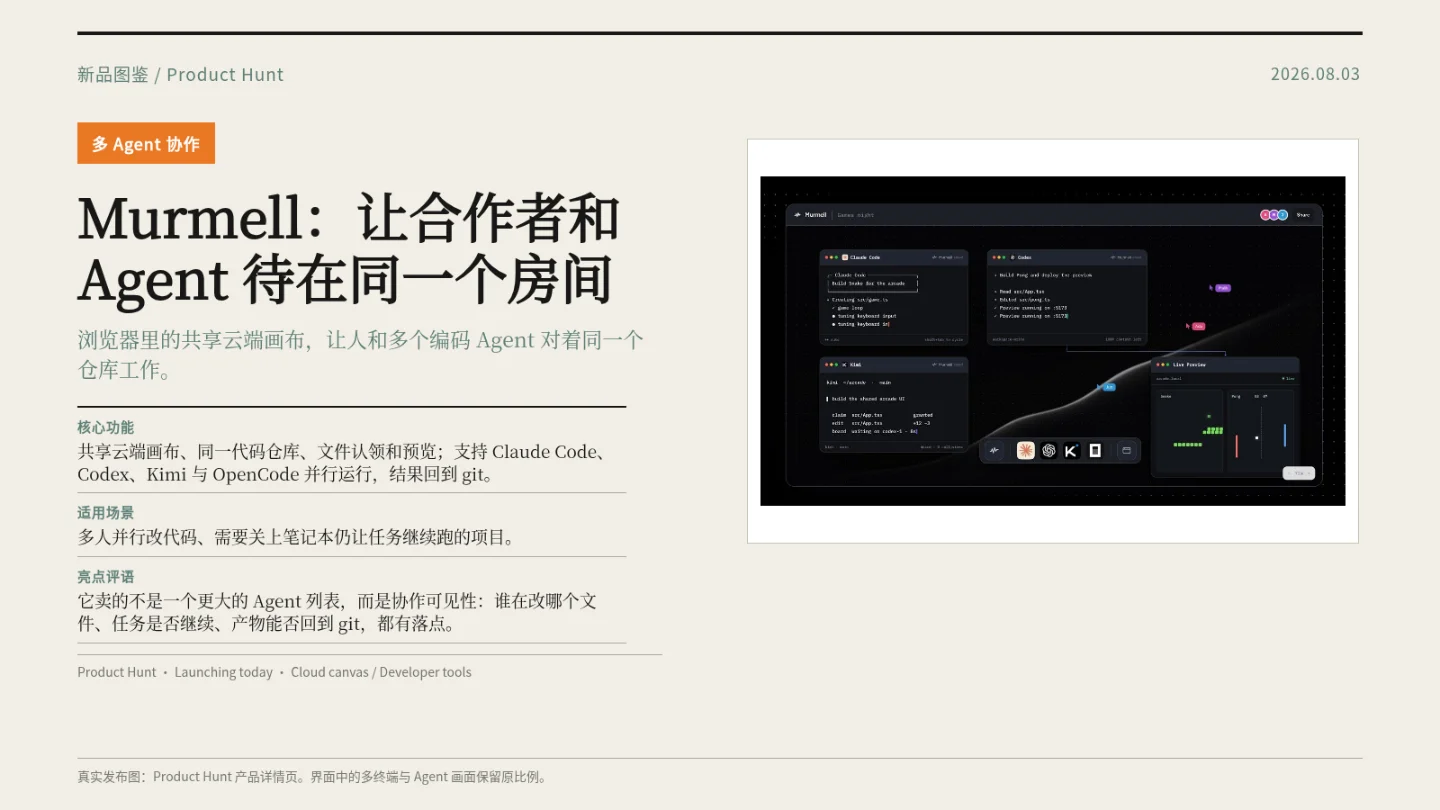
Task: Close the Live Preview window
Action: 1158,365
